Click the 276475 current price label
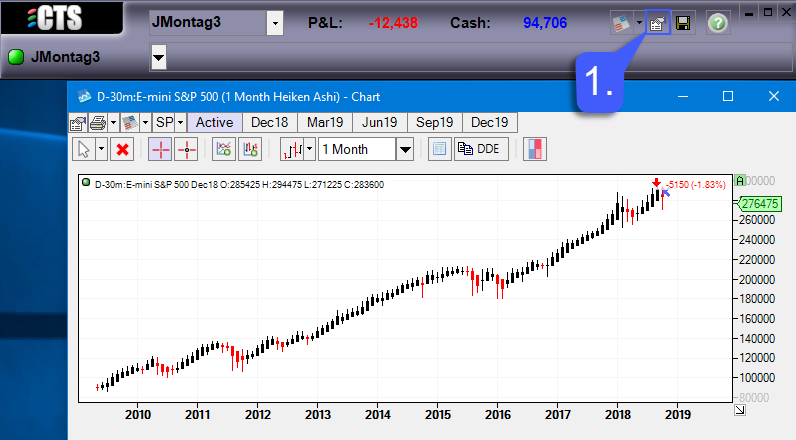Image resolution: width=796 pixels, height=440 pixels. point(759,204)
